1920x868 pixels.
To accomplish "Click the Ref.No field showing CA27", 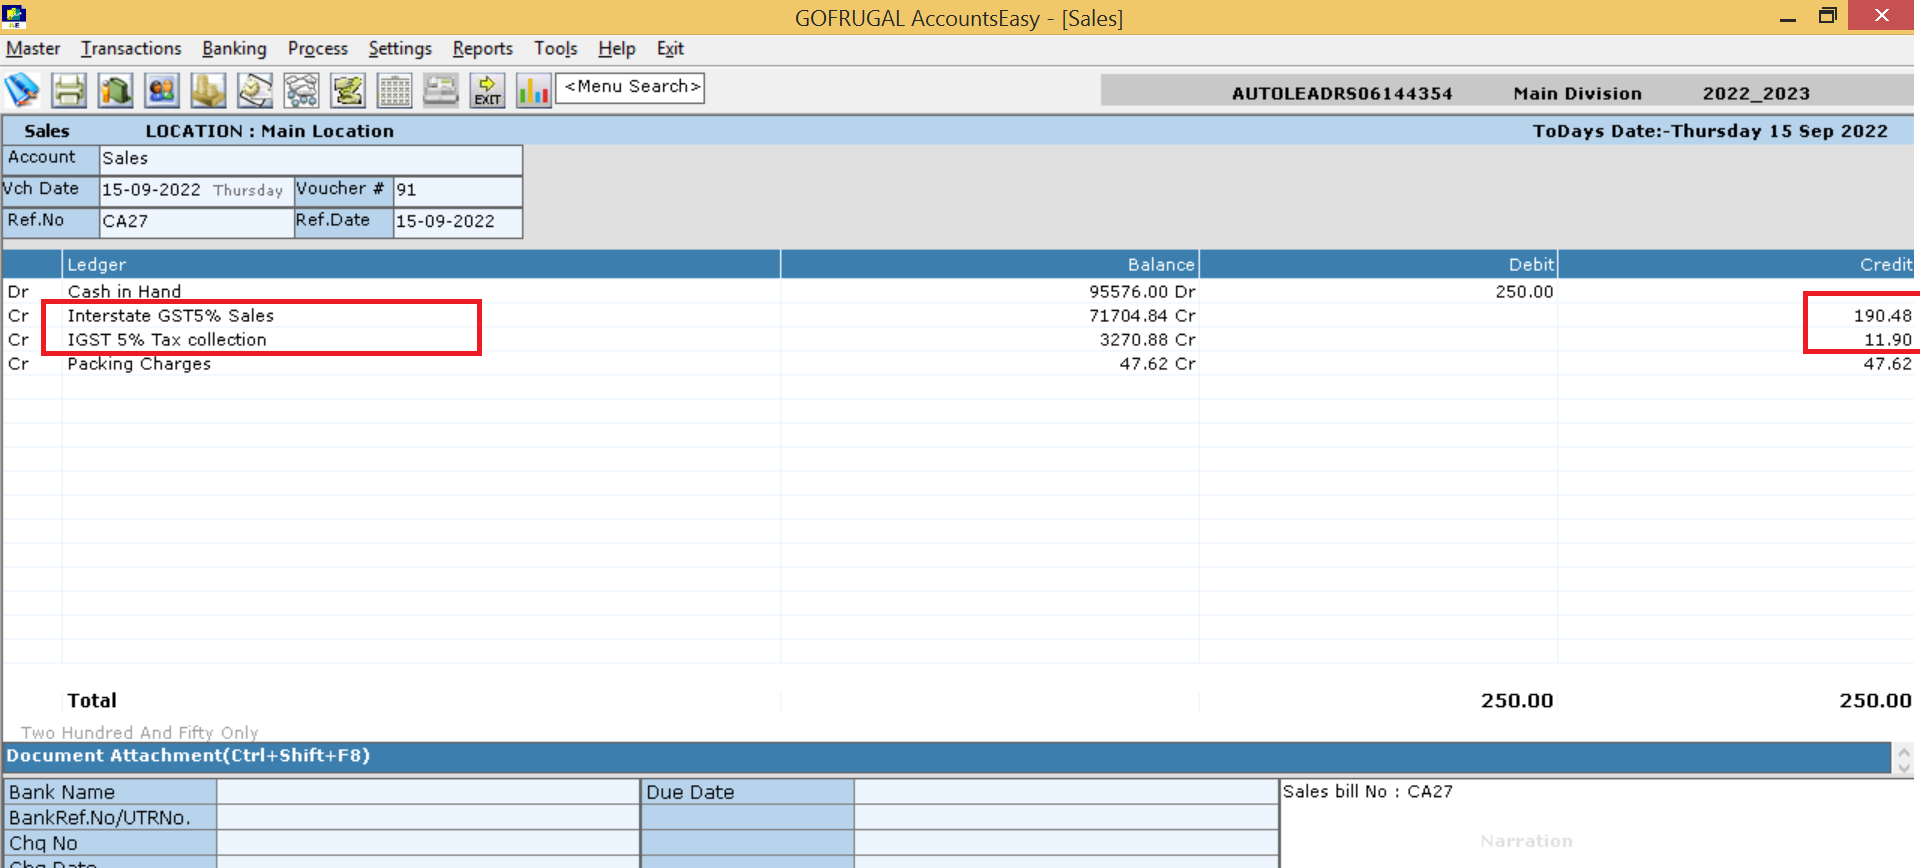I will (x=197, y=222).
